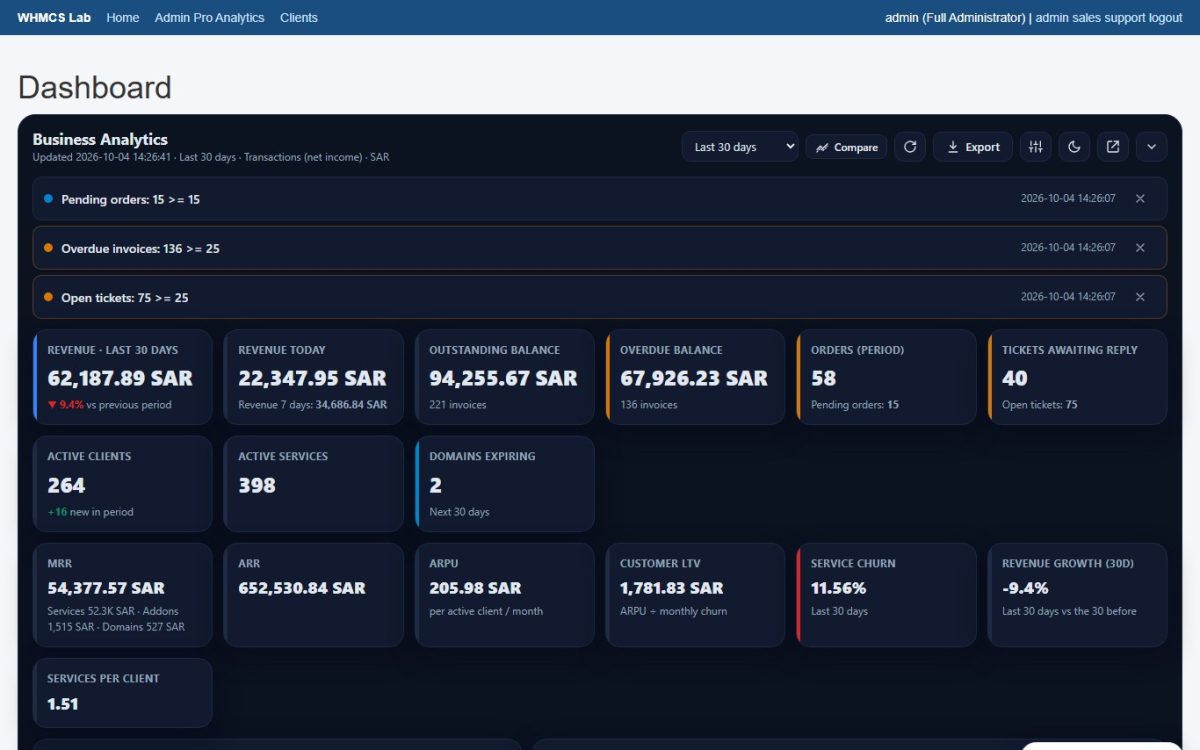Toggle dark mode moon icon
This screenshot has height=750, width=1200.
1074,147
